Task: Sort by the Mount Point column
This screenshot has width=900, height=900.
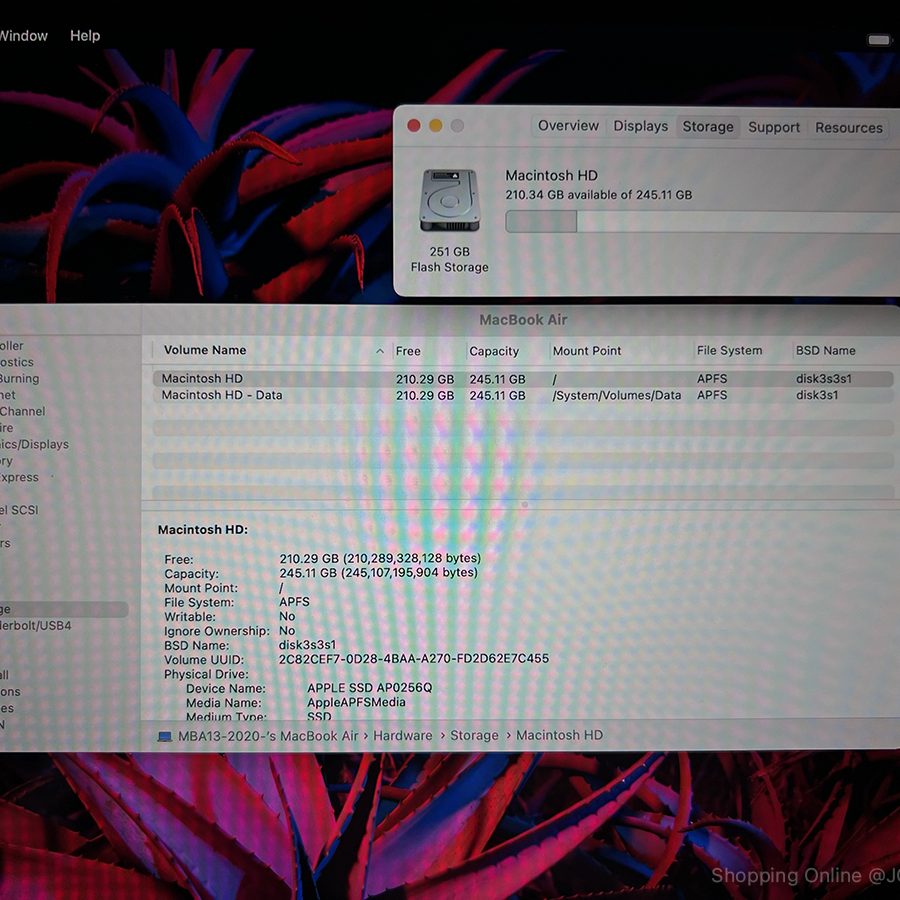Action: (587, 351)
